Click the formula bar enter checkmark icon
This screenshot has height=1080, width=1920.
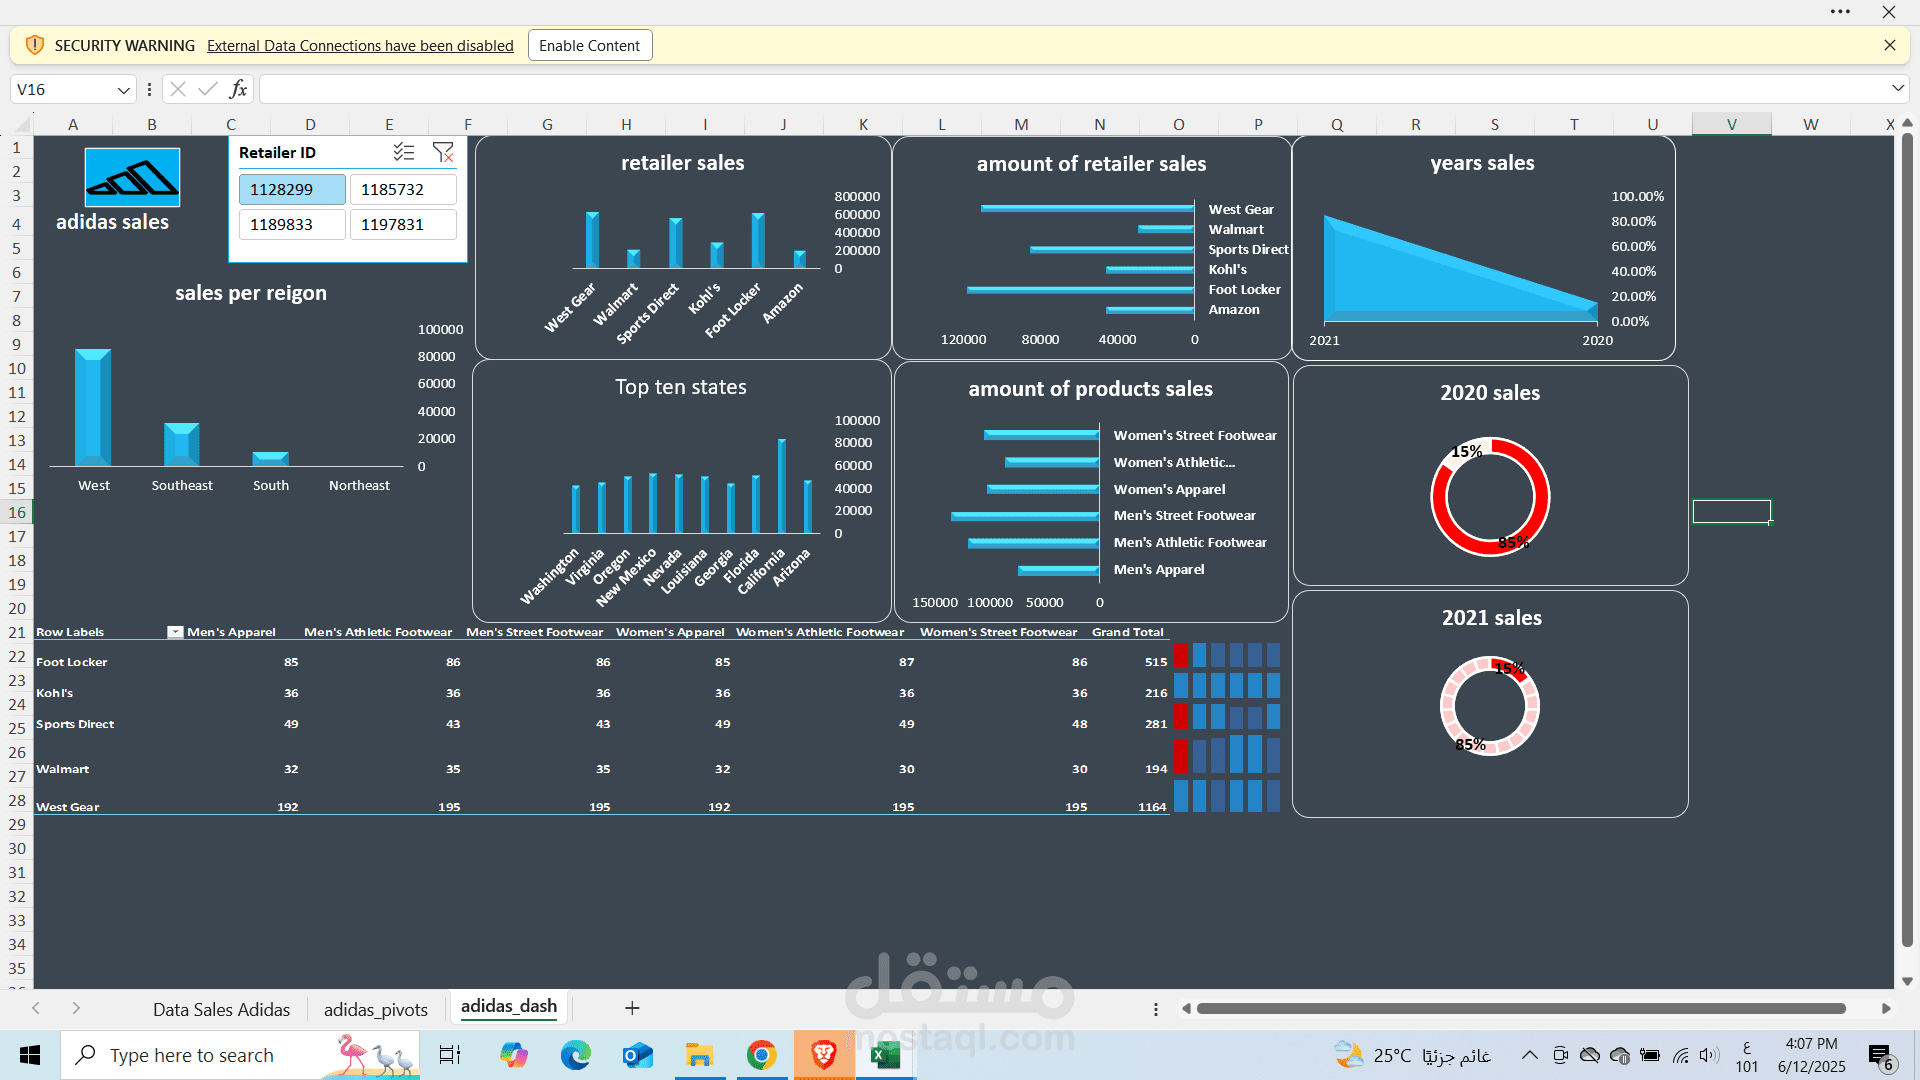(207, 89)
